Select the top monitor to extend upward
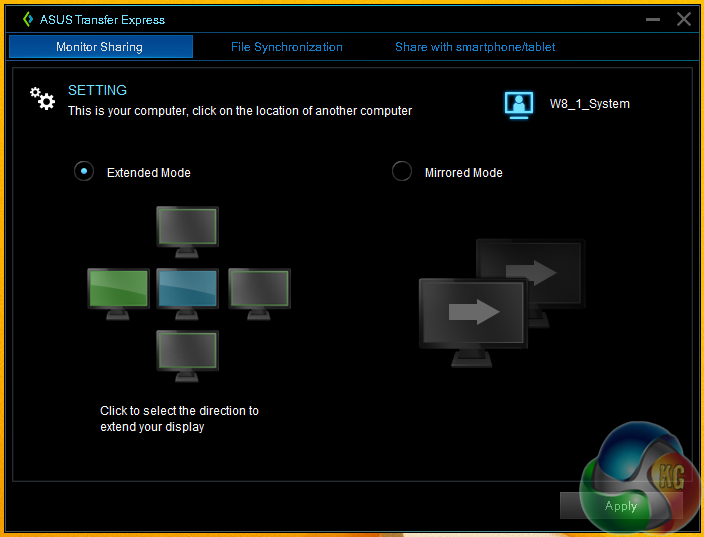This screenshot has width=704, height=537. point(187,232)
